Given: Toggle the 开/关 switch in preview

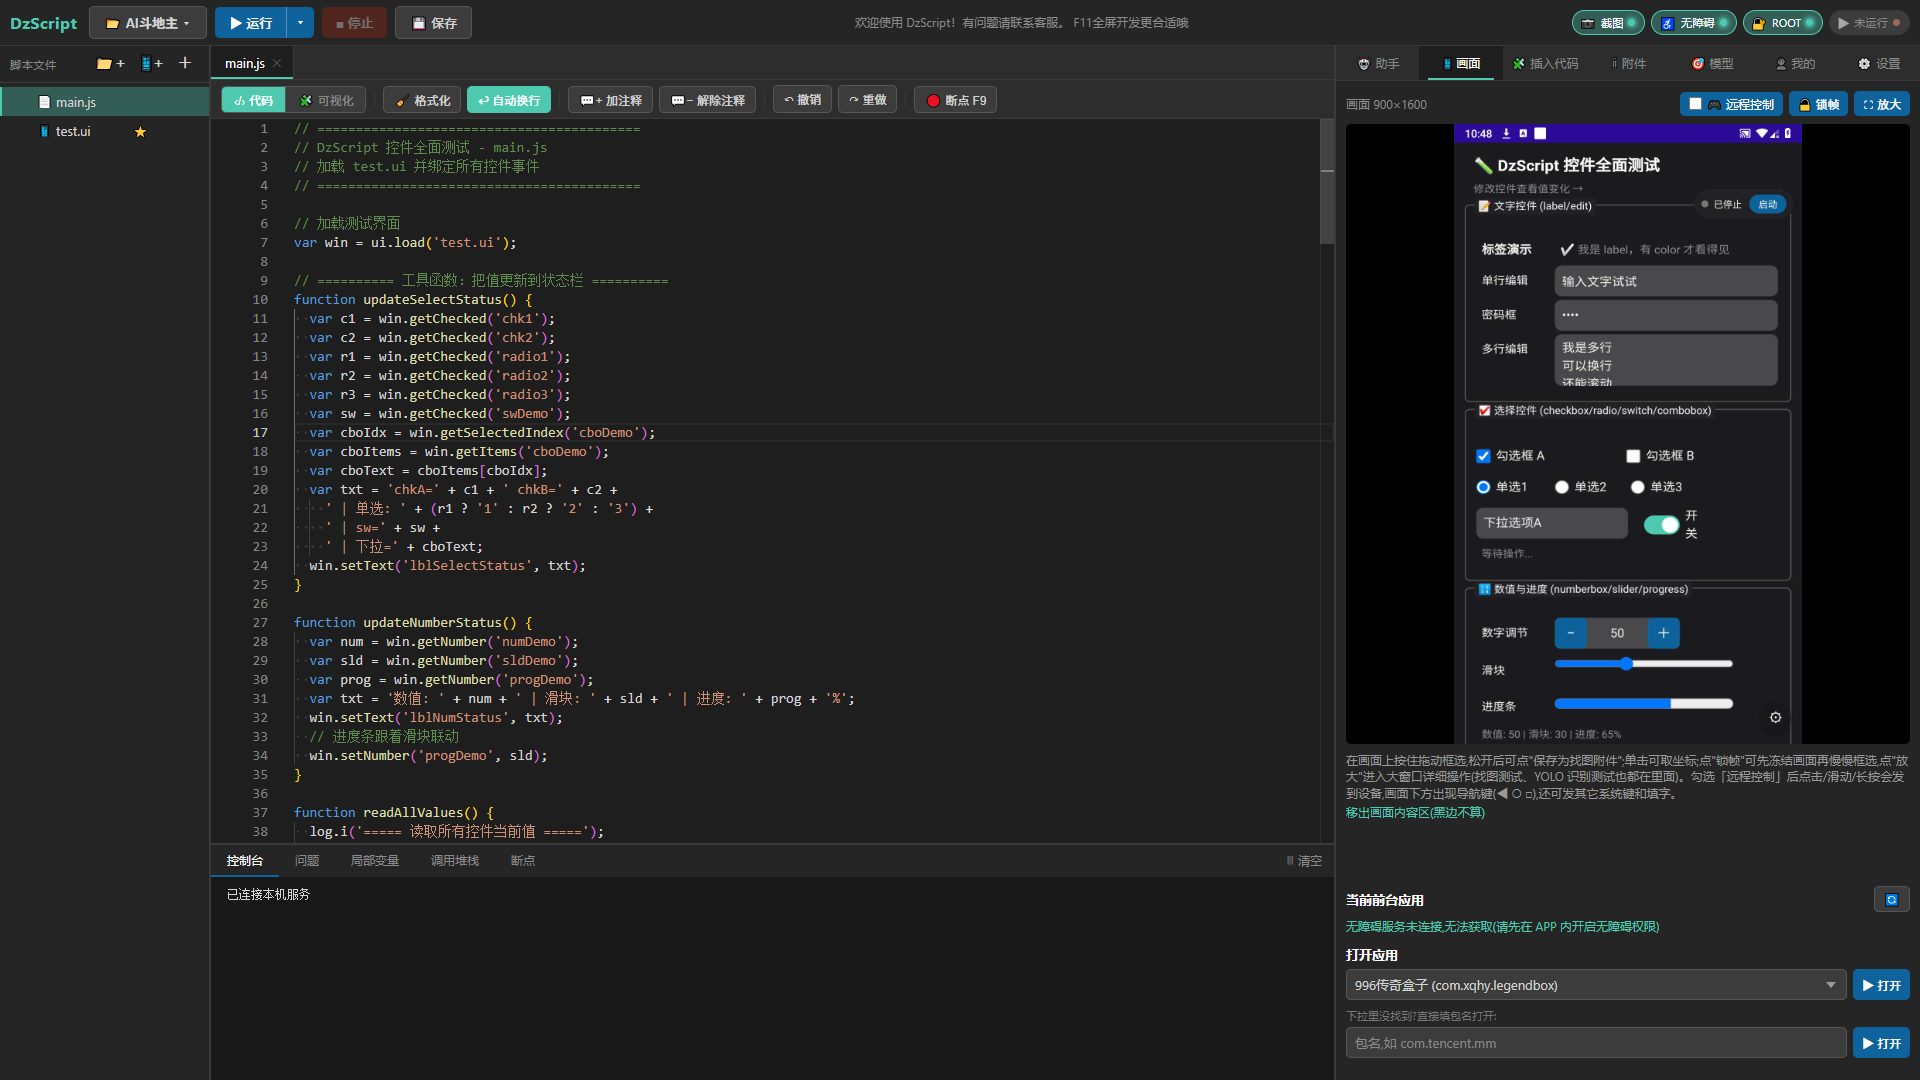Looking at the screenshot, I should 1661,525.
